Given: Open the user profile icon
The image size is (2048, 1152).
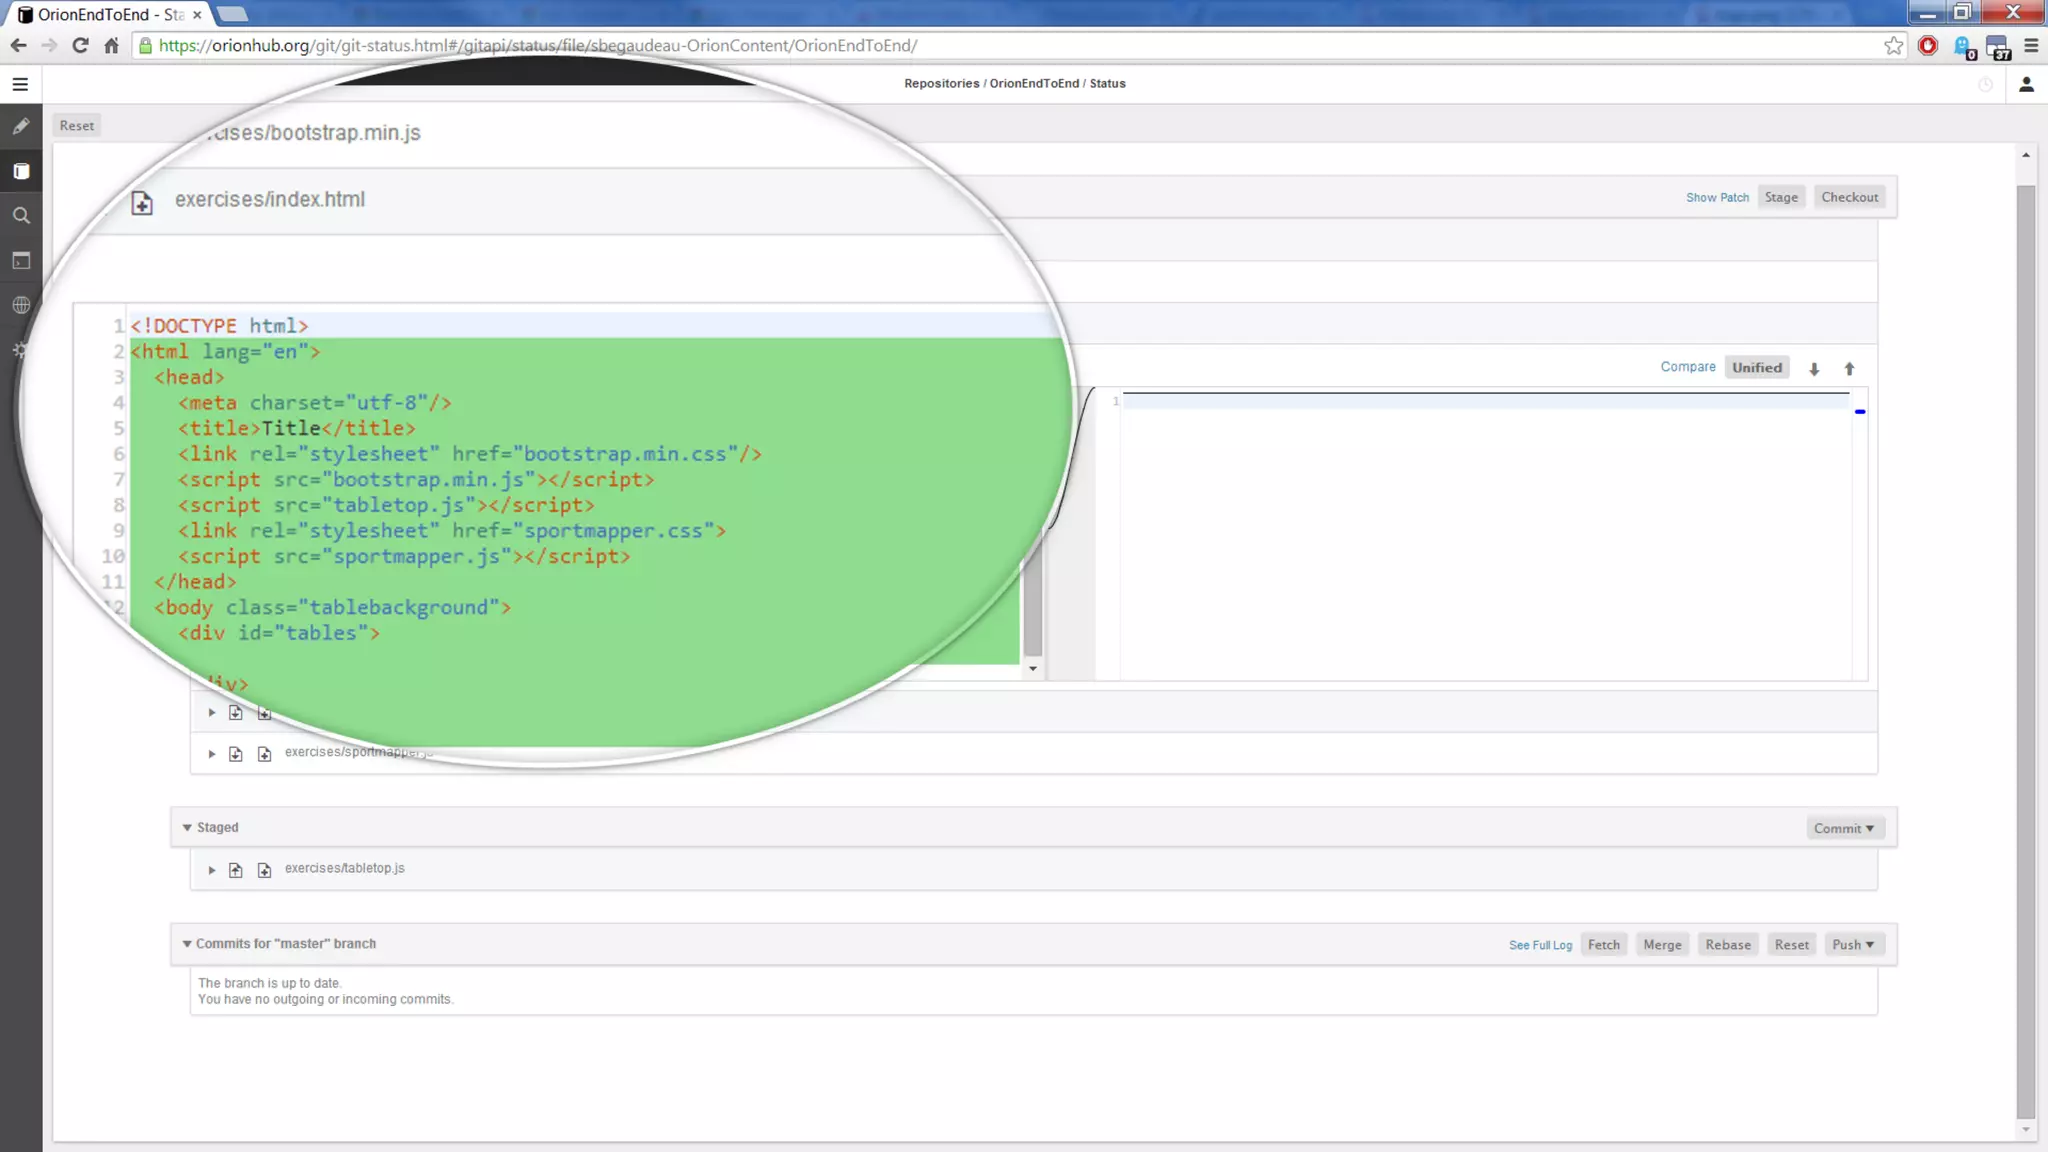Looking at the screenshot, I should pos(2026,84).
